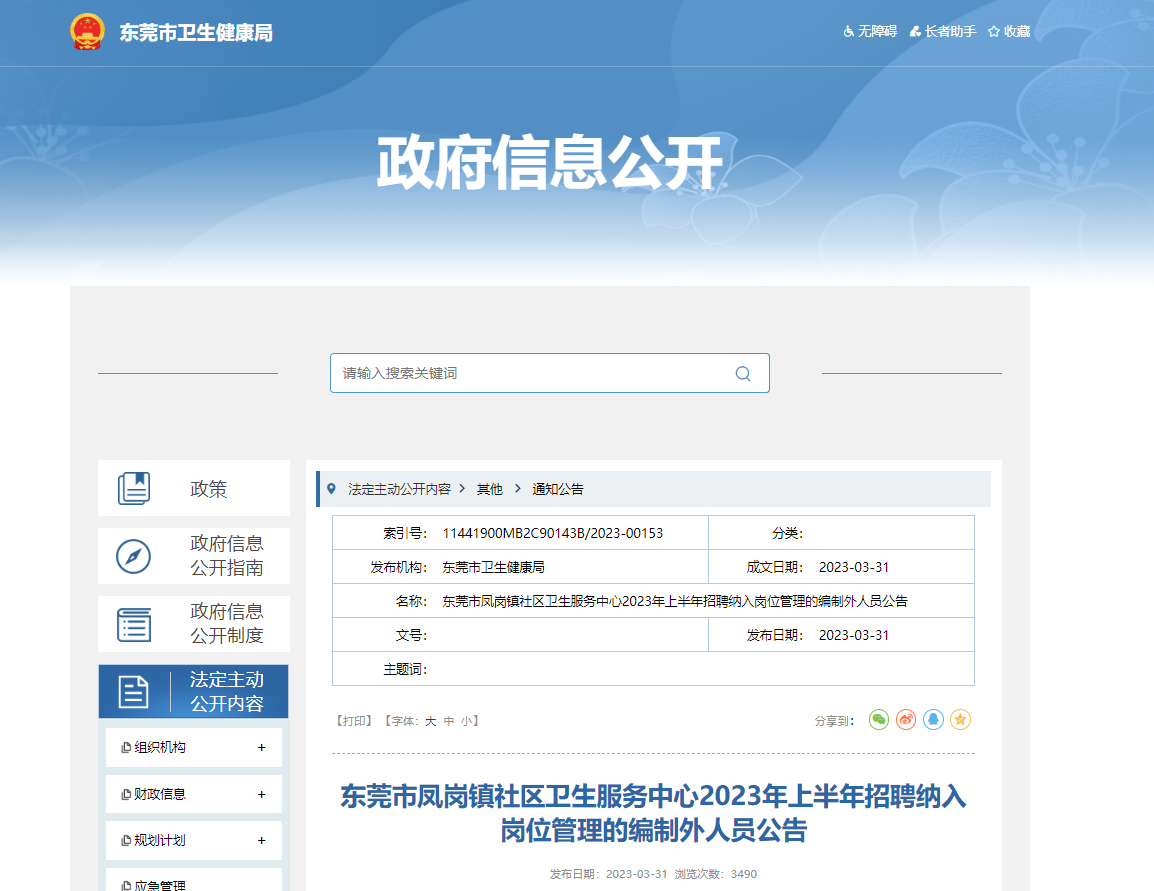
Task: Share the article to WeChat
Action: [x=879, y=719]
